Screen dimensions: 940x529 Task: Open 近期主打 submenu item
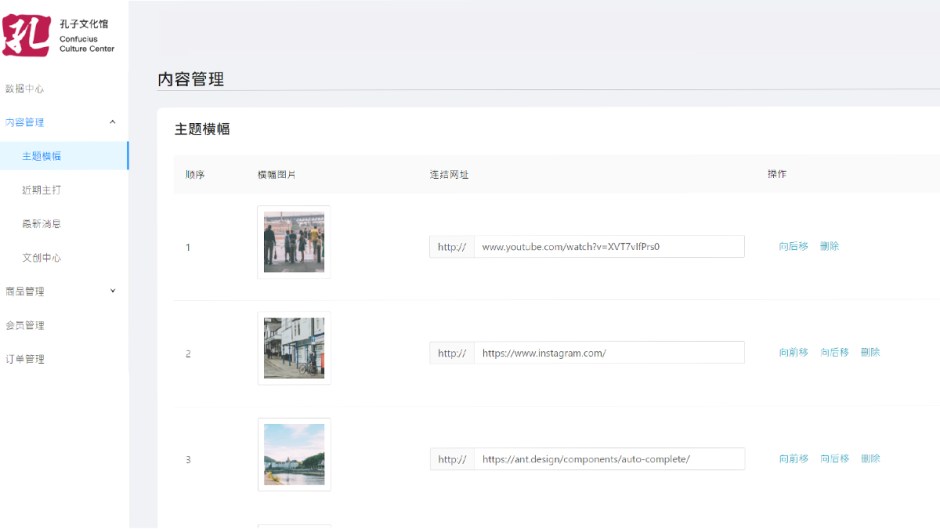click(x=41, y=190)
